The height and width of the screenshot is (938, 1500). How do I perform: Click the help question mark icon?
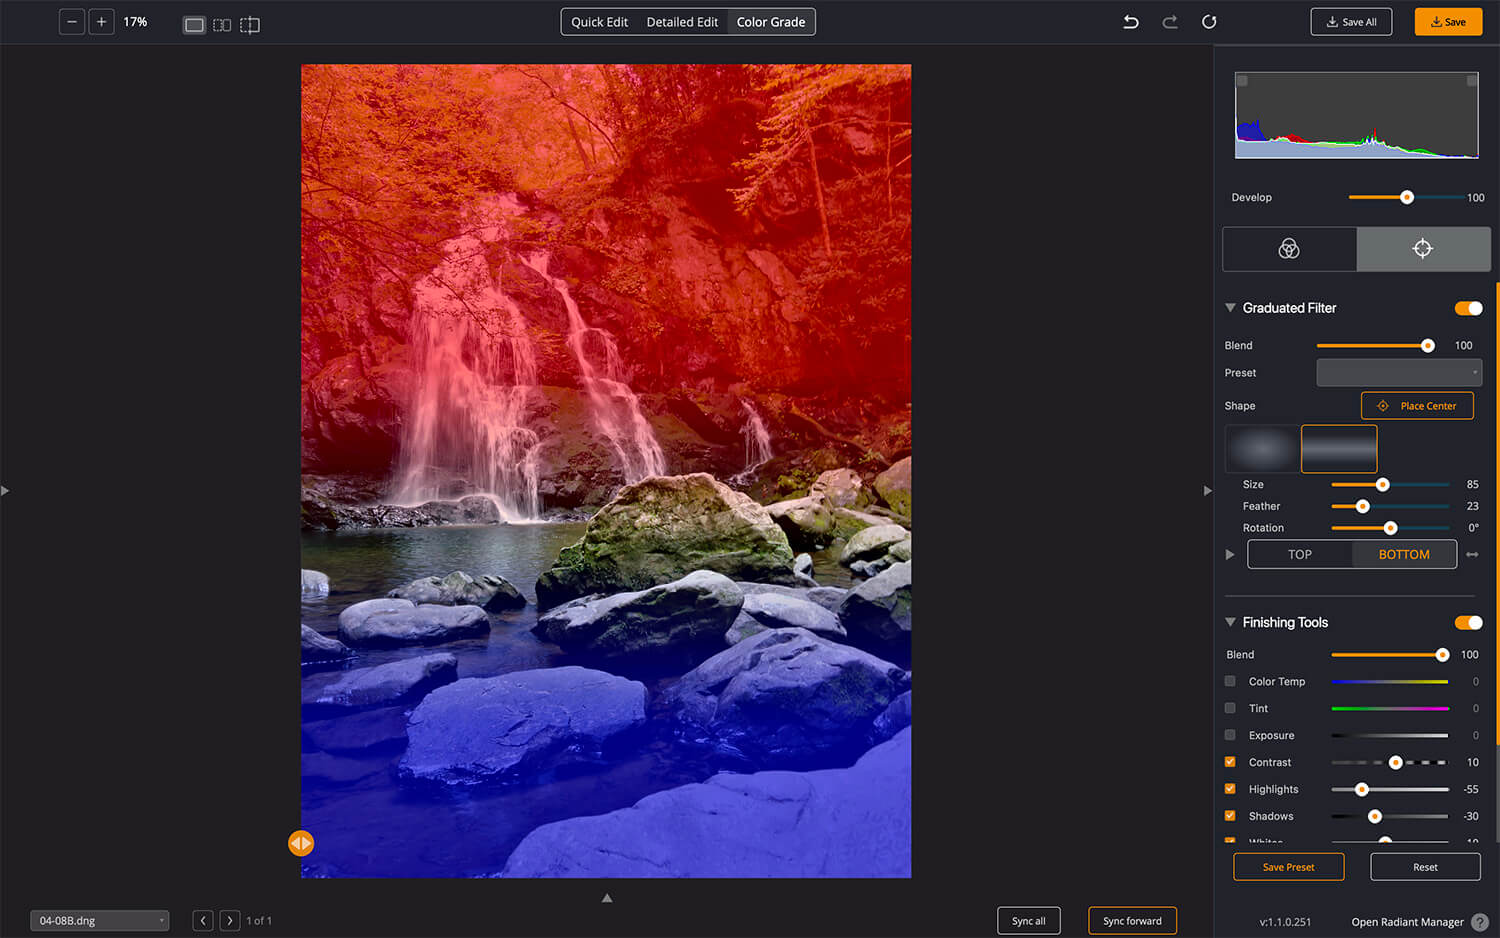click(x=1480, y=922)
